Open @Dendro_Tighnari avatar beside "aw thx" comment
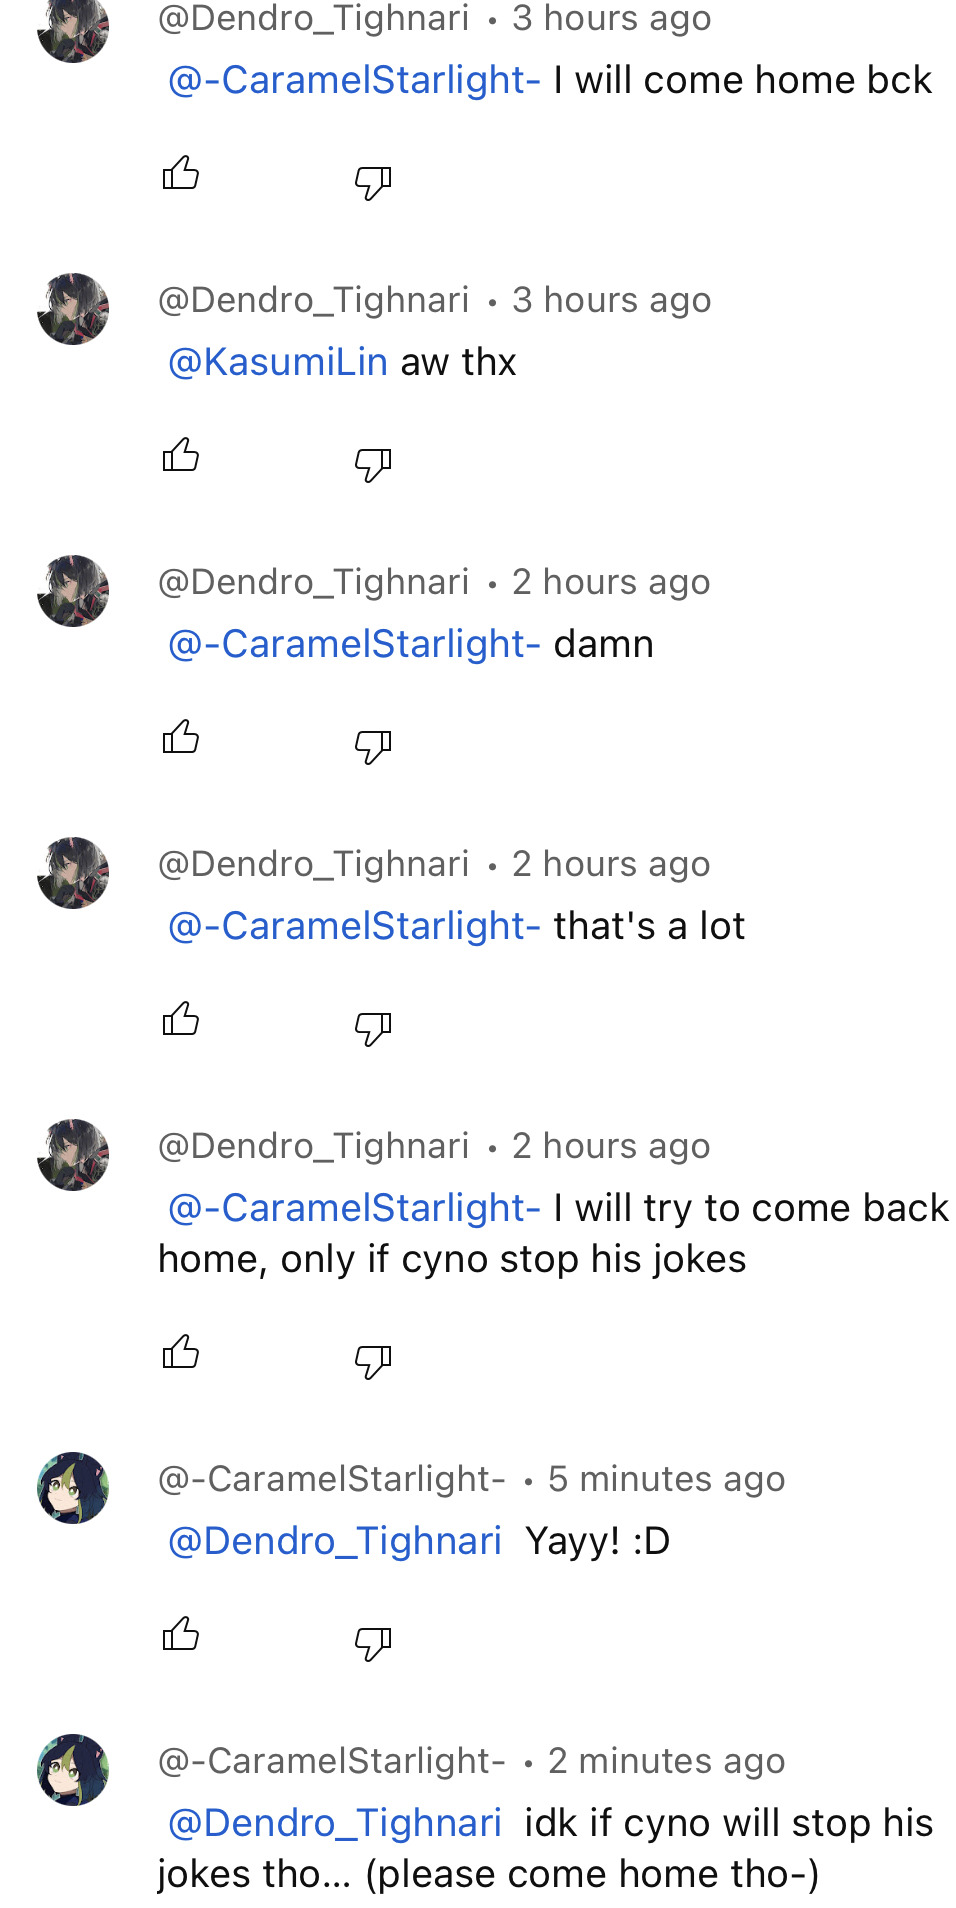The height and width of the screenshot is (1908, 956). (x=73, y=309)
